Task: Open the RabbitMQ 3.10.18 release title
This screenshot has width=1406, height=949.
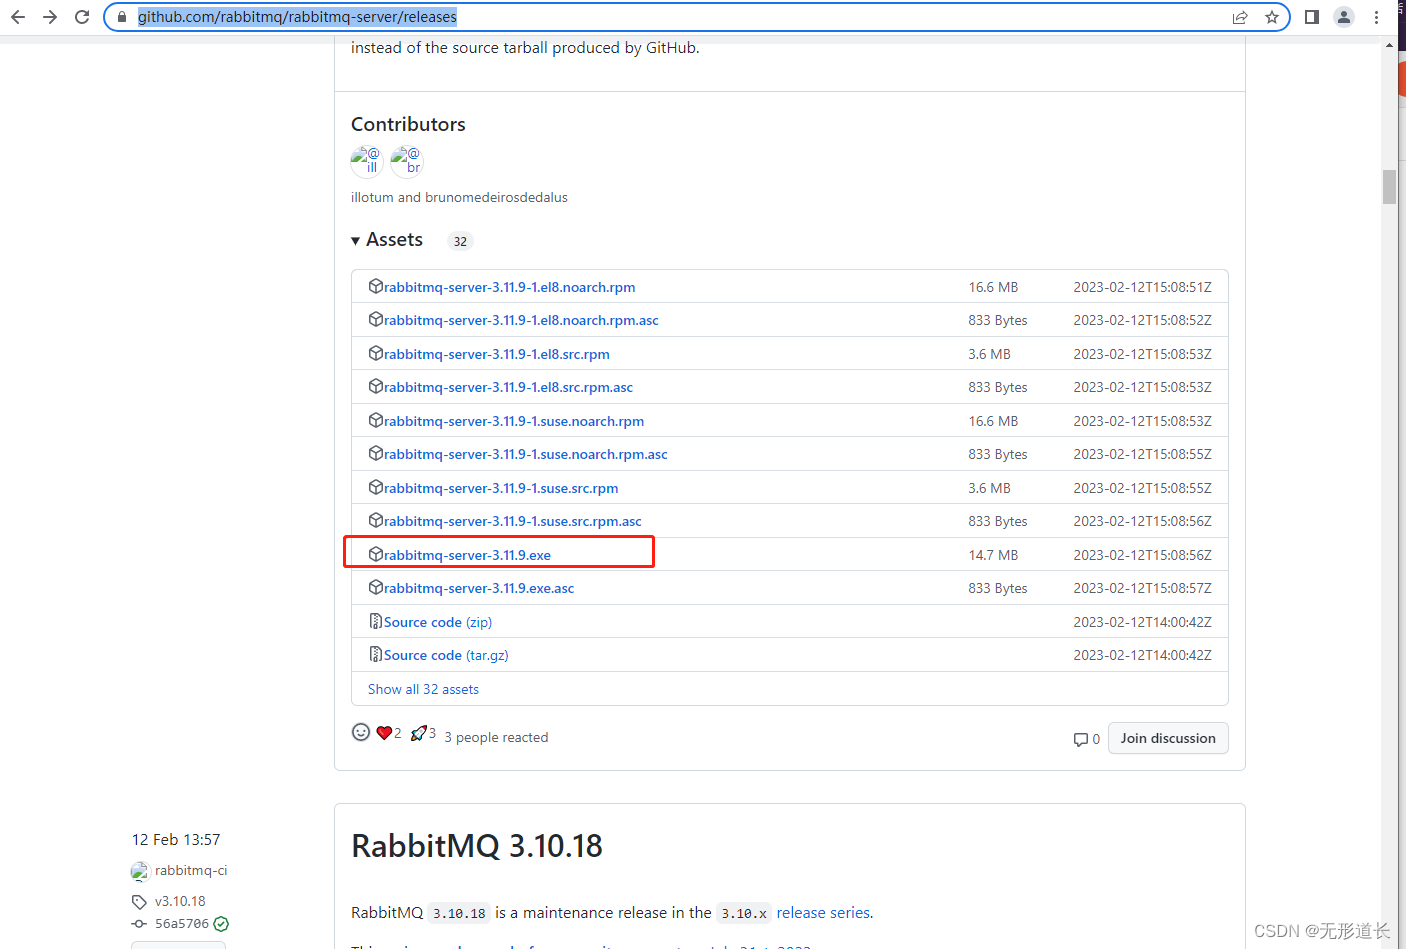Action: pyautogui.click(x=477, y=846)
